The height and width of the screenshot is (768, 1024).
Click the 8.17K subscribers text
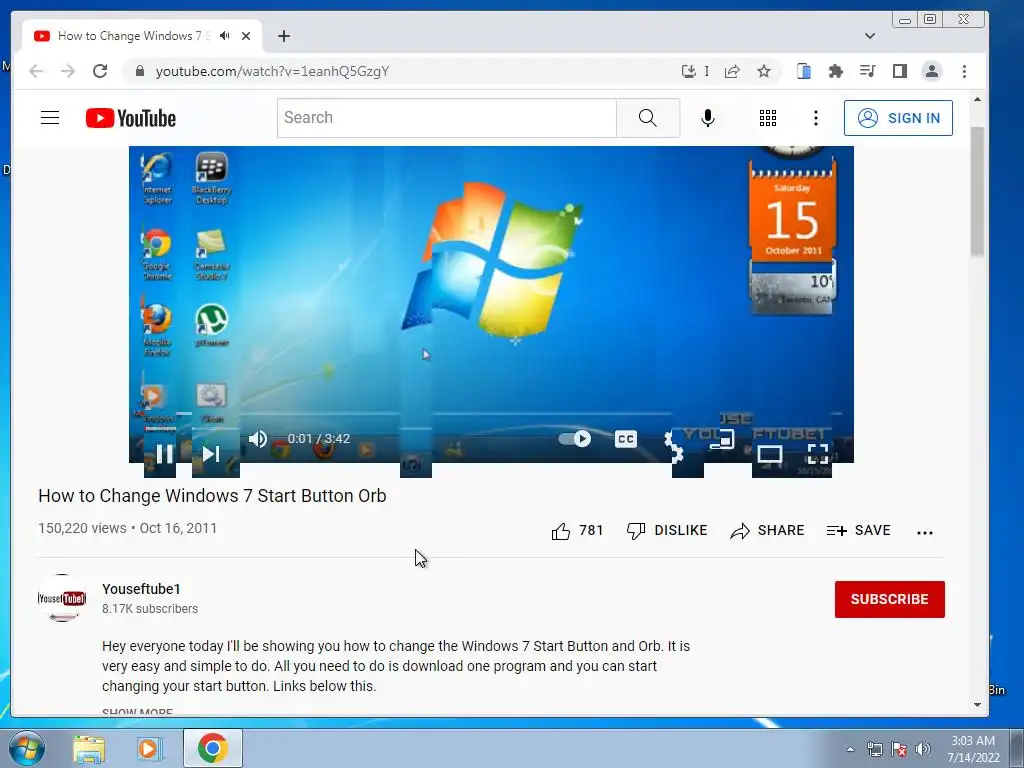point(150,609)
